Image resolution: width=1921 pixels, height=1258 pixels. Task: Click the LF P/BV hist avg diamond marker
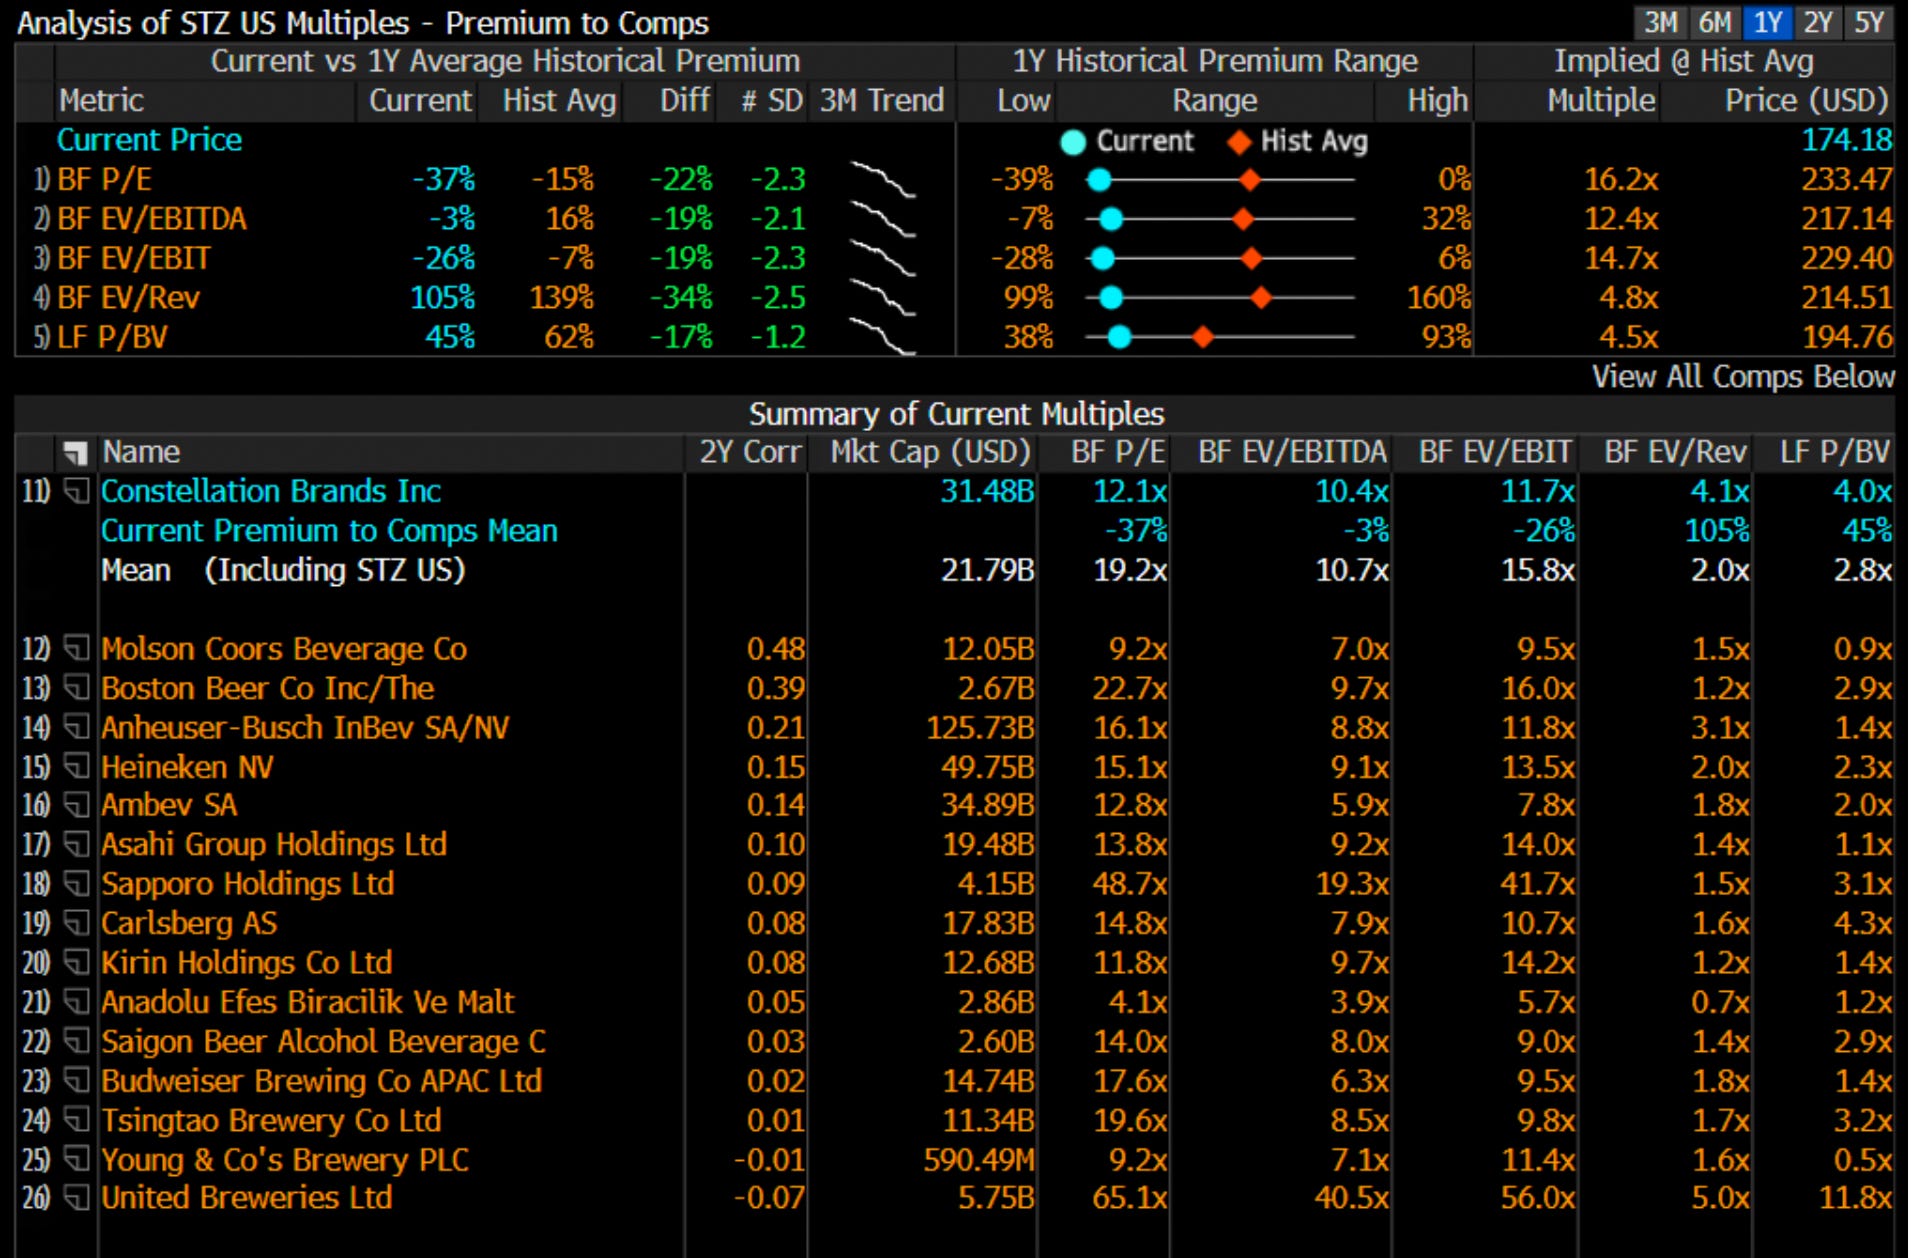pos(1203,337)
